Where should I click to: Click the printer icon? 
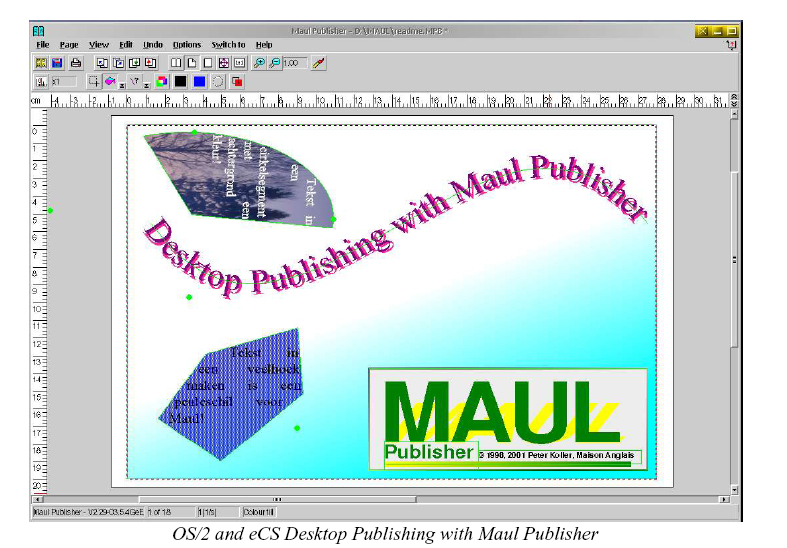pyautogui.click(x=75, y=63)
